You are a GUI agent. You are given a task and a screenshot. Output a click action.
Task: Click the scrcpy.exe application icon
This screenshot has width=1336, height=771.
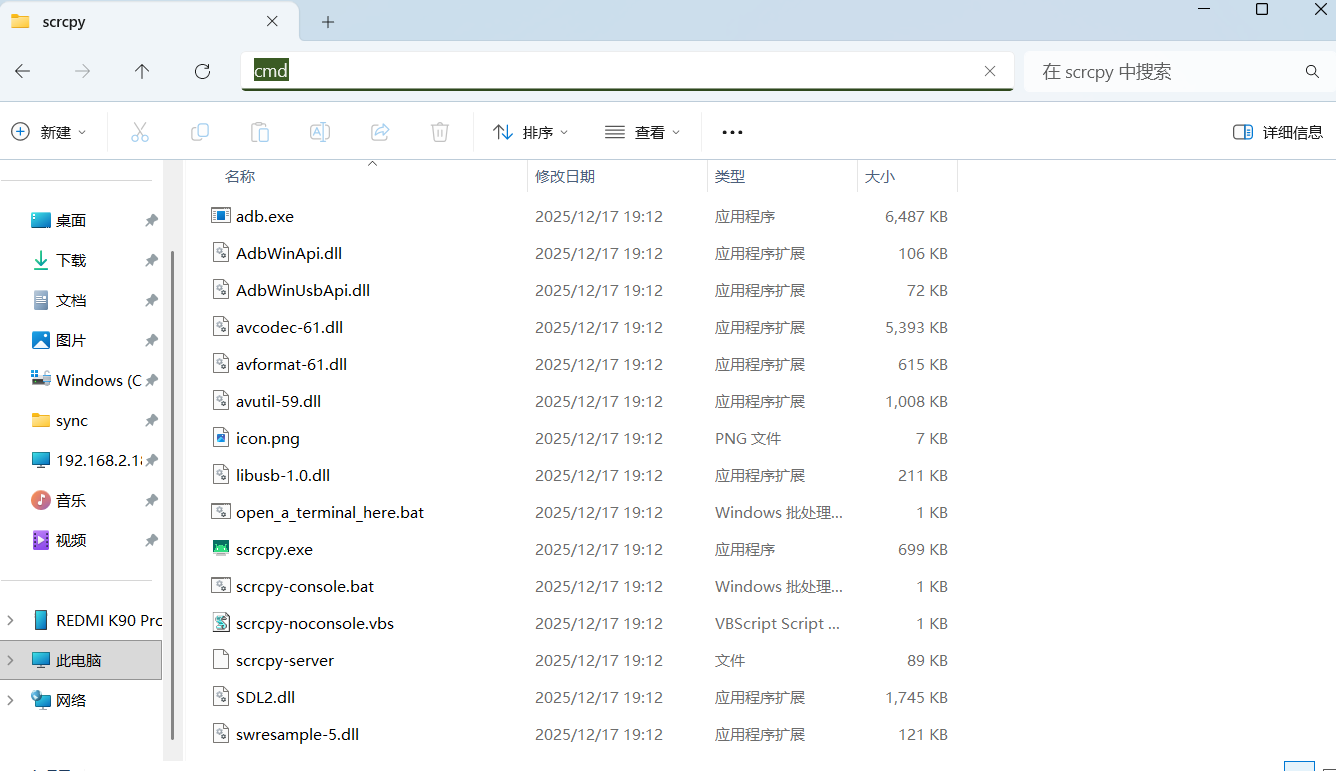[x=221, y=549]
